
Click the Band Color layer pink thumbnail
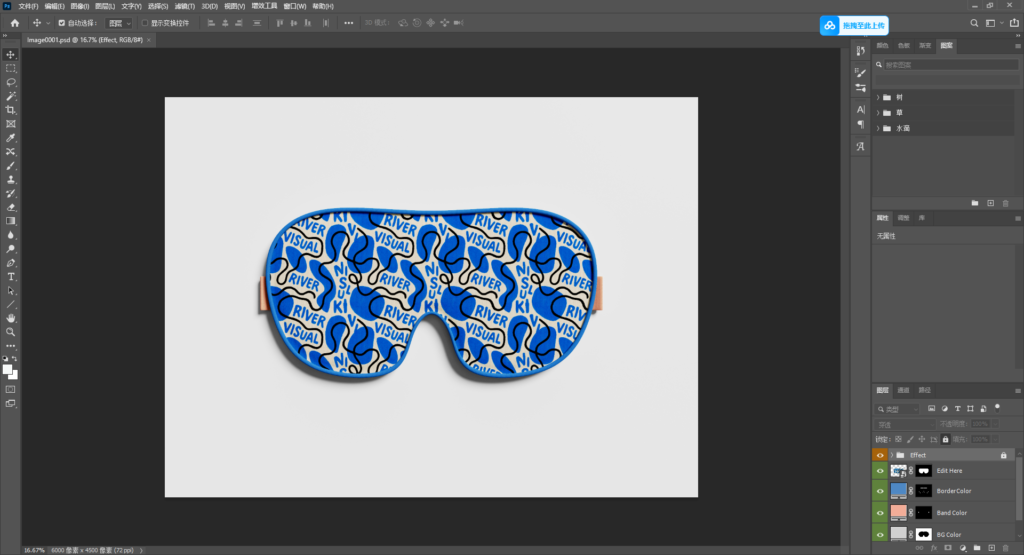(899, 513)
